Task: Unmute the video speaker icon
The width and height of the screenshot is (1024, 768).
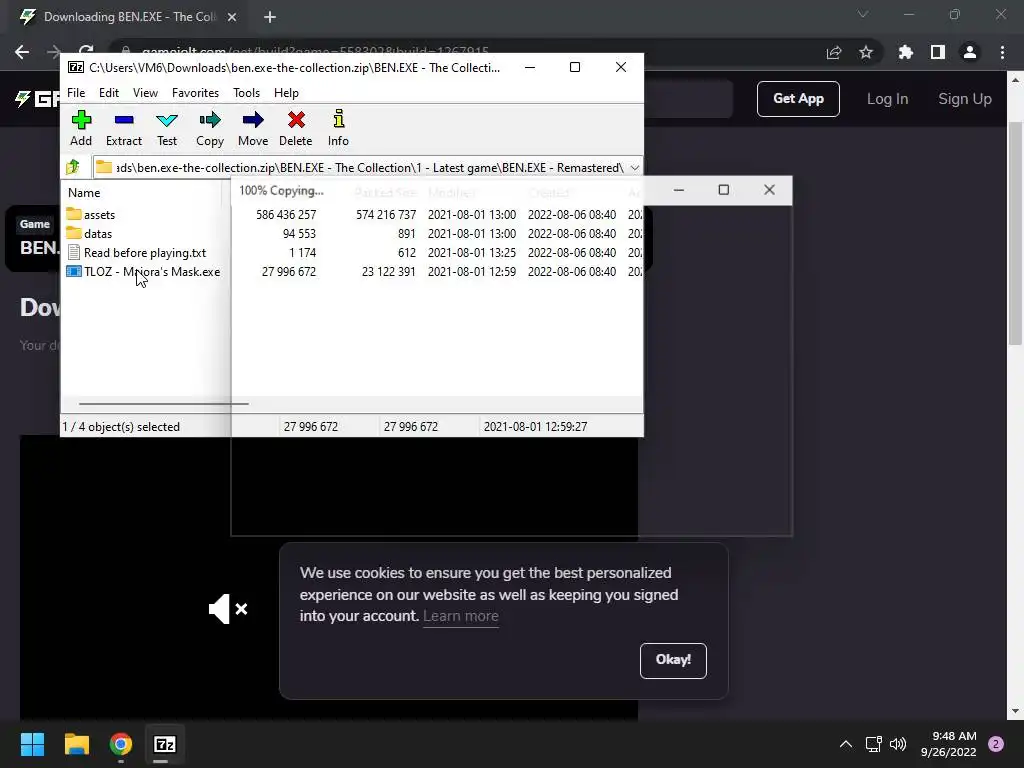Action: coord(227,609)
